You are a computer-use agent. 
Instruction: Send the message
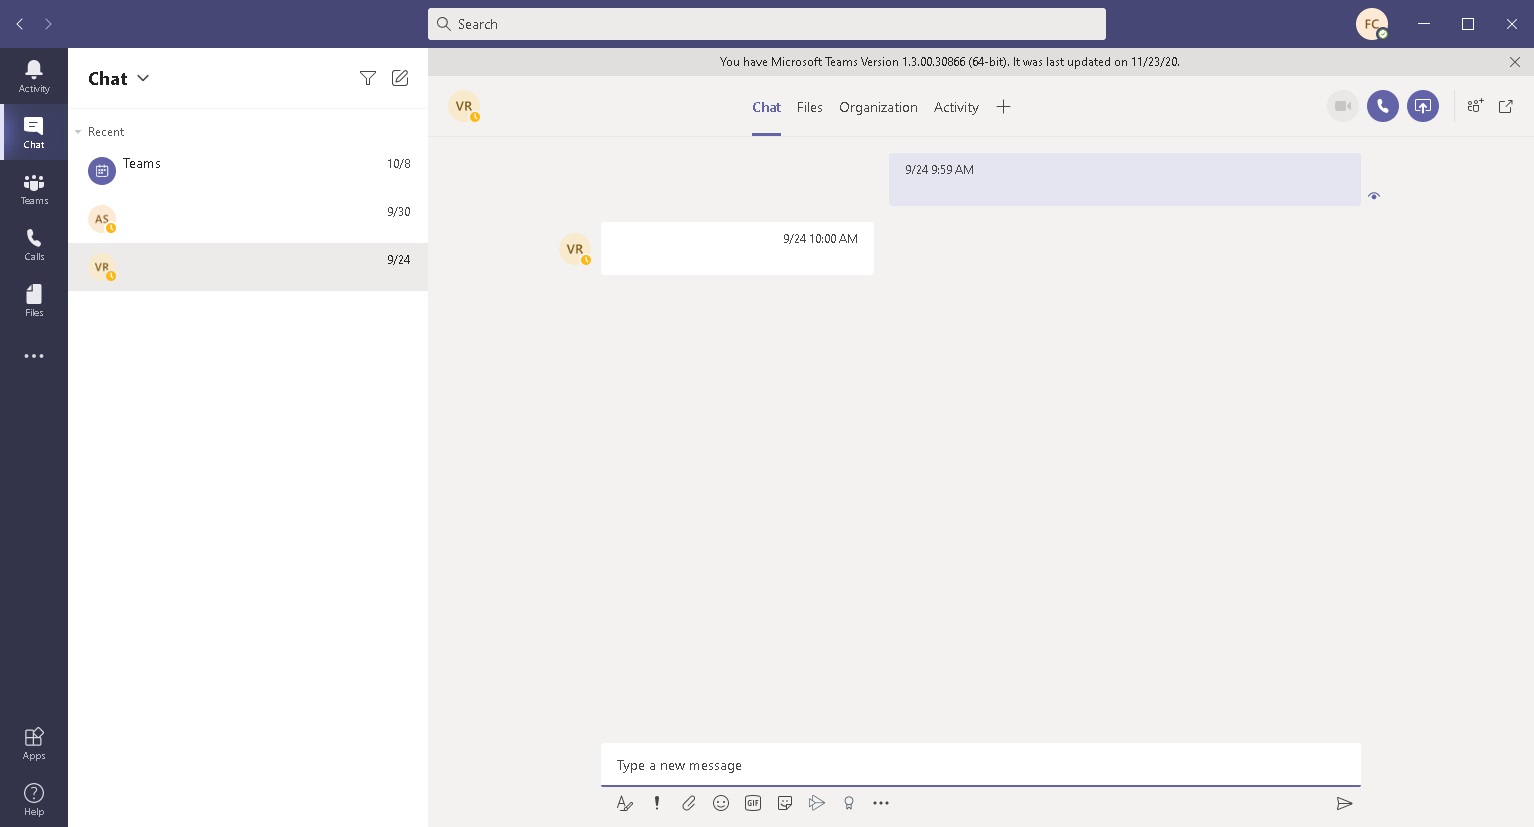point(1345,803)
